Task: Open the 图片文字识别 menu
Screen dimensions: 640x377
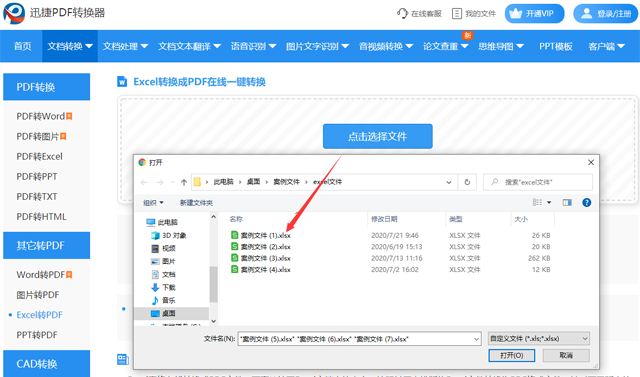Action: pos(317,46)
